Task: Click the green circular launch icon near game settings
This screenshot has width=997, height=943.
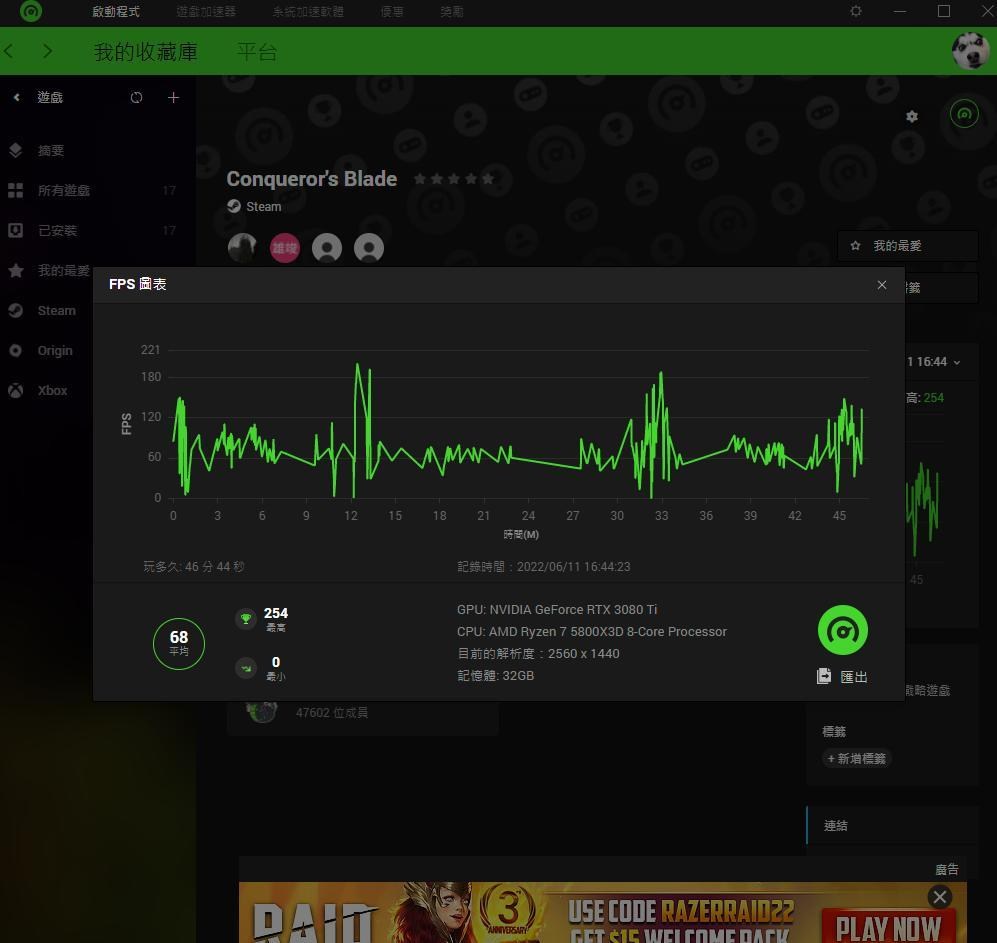Action: click(964, 115)
